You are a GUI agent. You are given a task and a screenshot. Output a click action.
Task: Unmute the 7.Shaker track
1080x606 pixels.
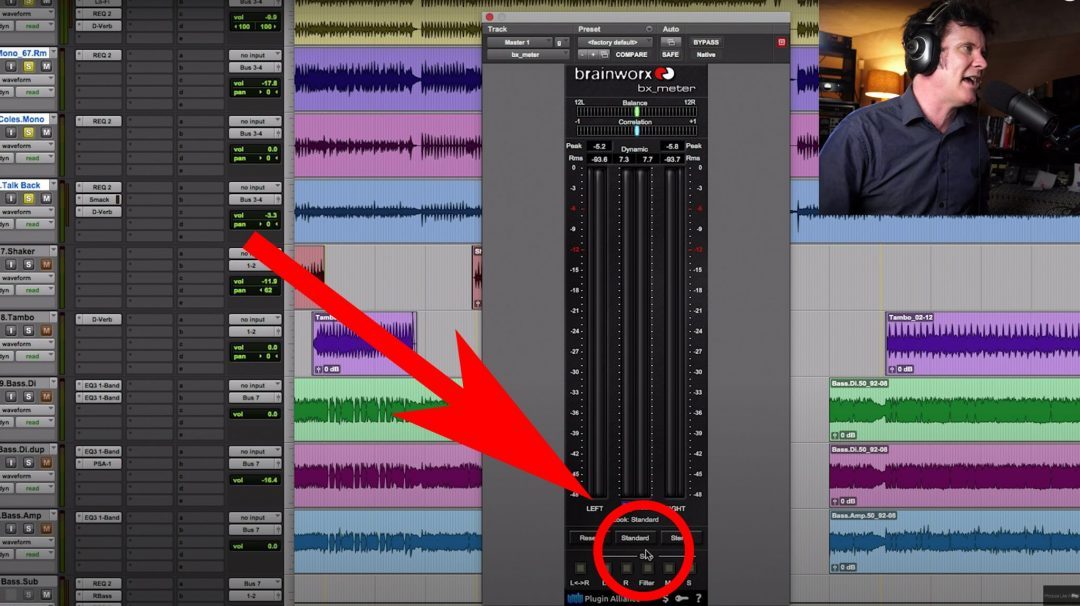pyautogui.click(x=46, y=264)
